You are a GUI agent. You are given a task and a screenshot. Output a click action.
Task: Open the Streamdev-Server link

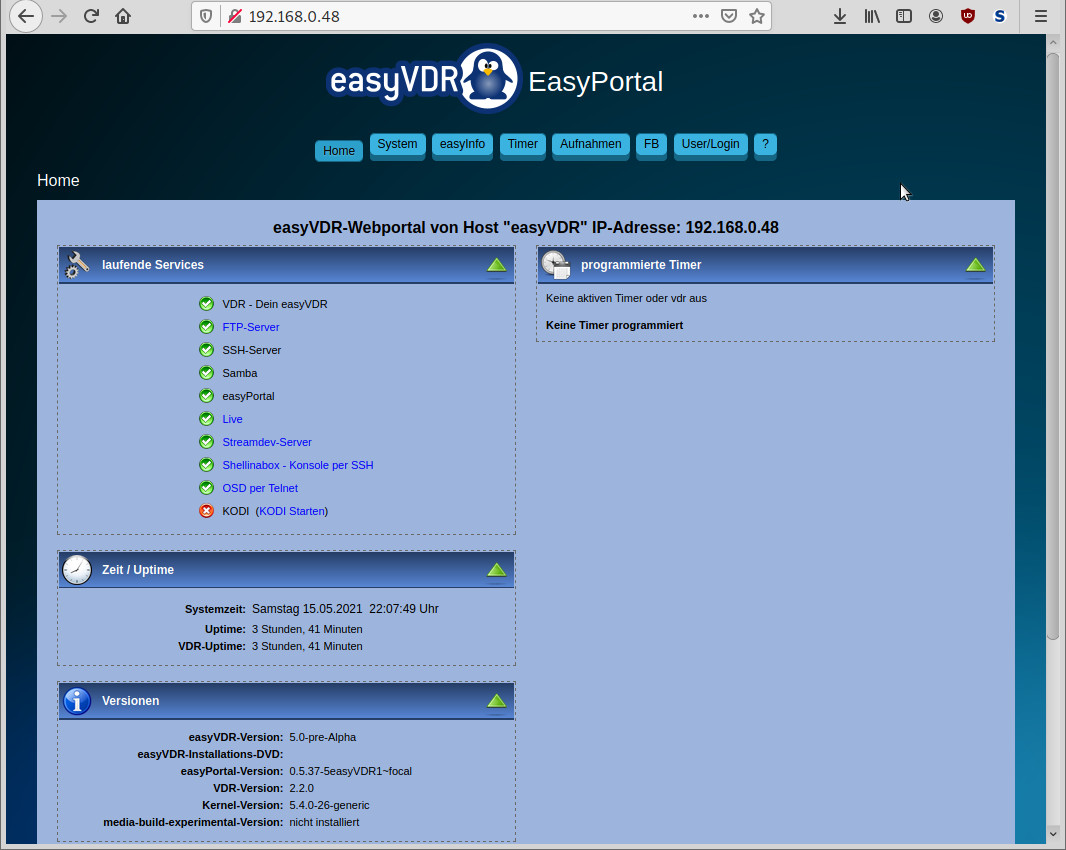(x=266, y=442)
